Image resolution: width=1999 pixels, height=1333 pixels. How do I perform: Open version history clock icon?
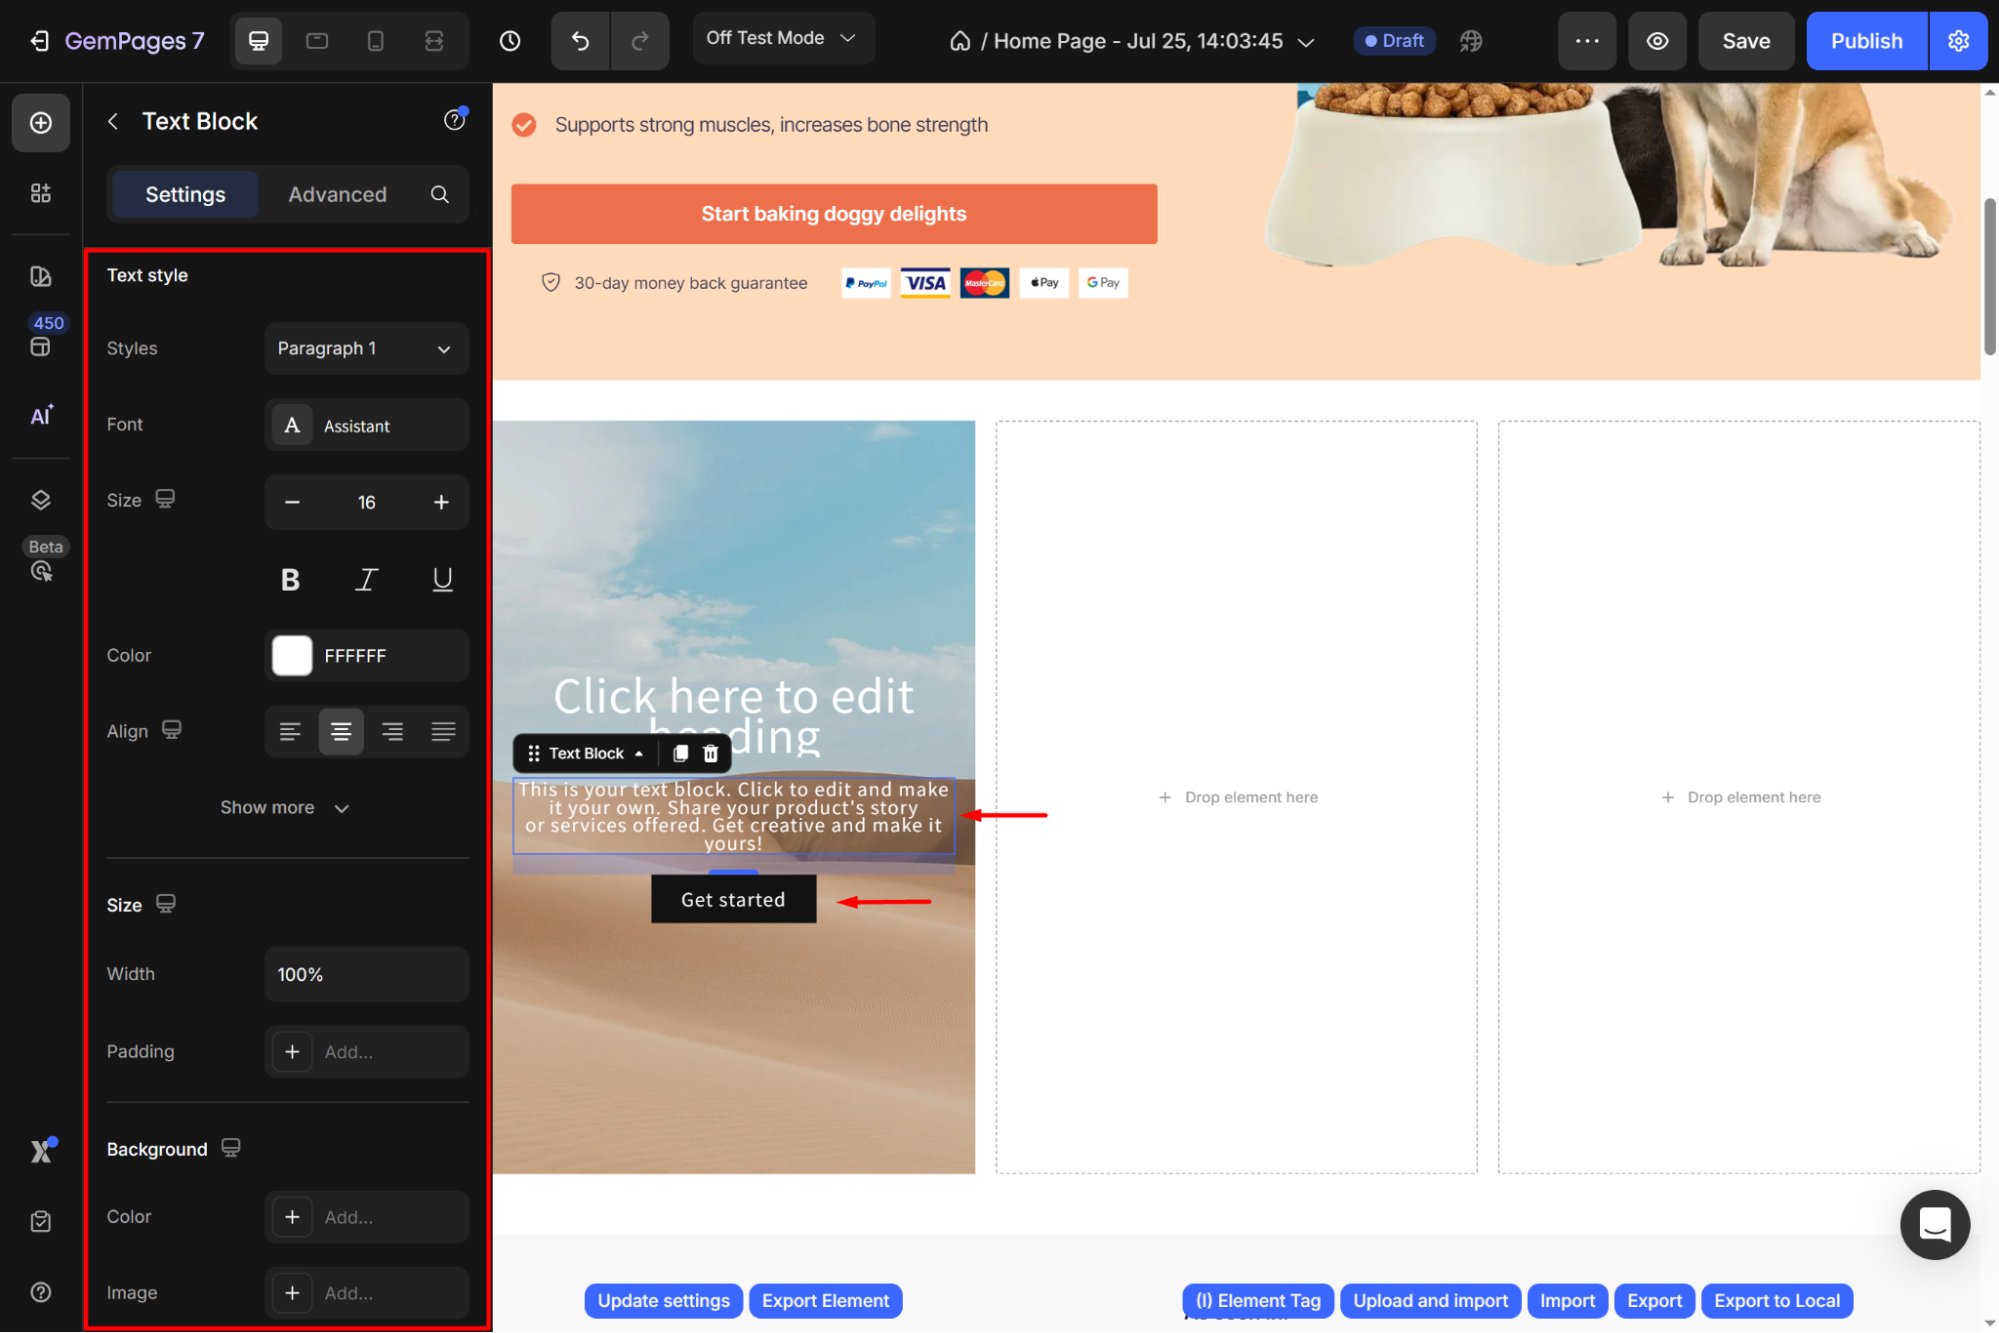510,41
